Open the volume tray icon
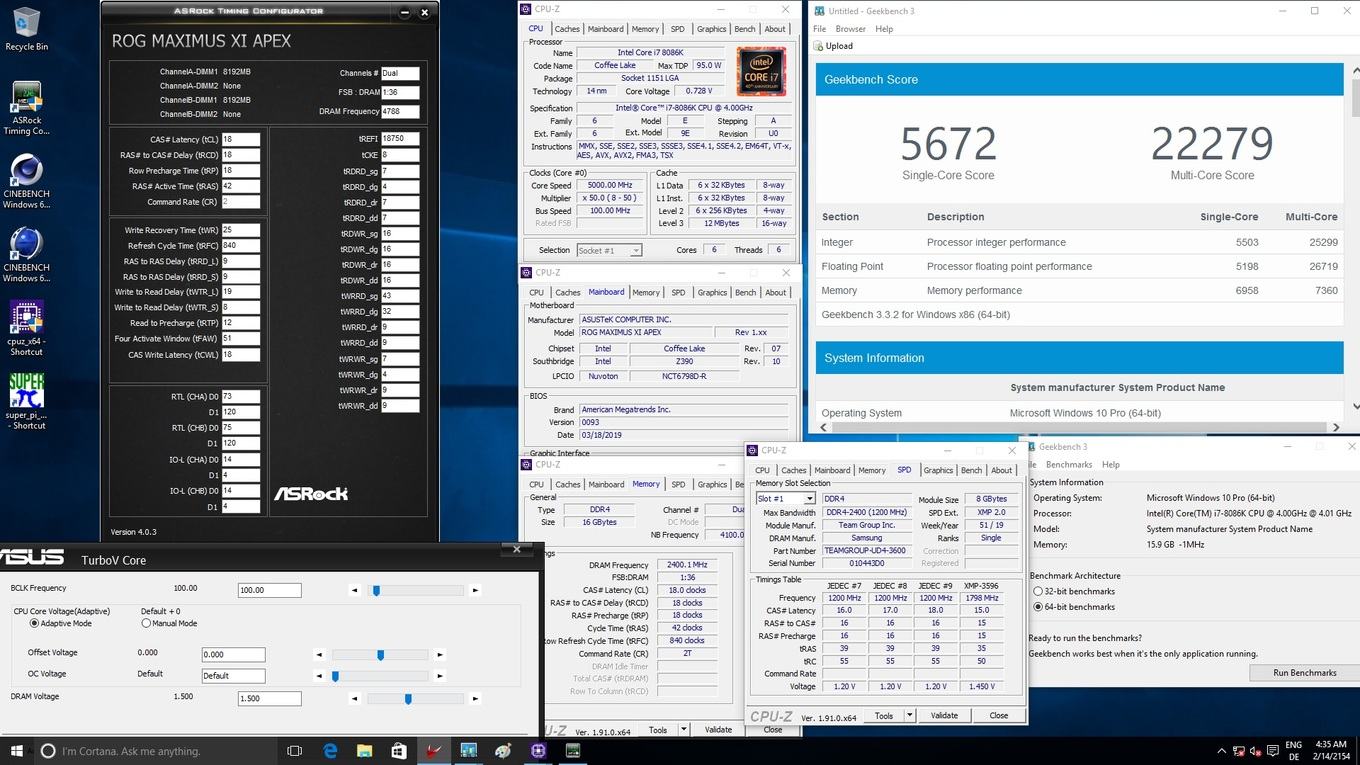 (1258, 751)
